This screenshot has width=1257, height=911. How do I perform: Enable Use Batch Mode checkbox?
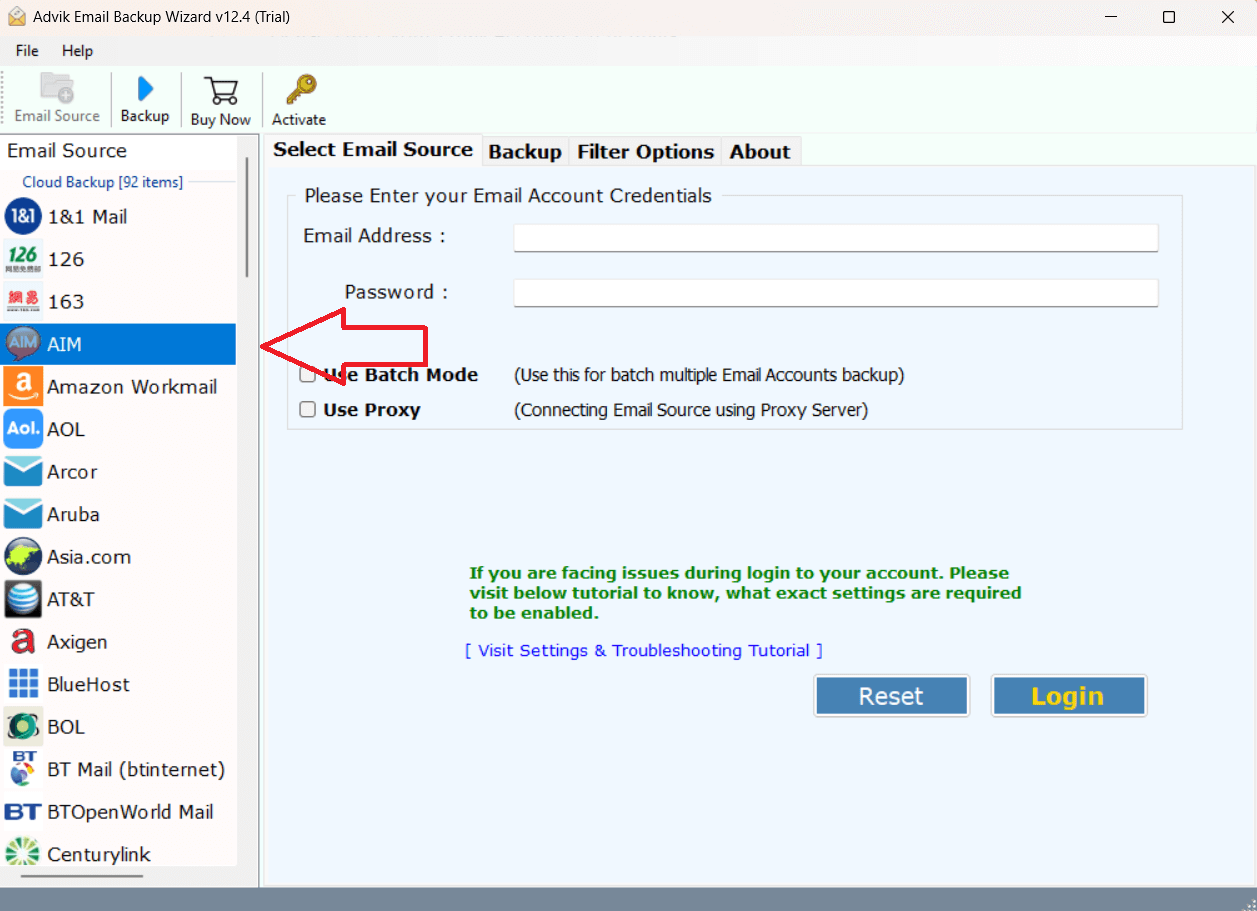(307, 374)
